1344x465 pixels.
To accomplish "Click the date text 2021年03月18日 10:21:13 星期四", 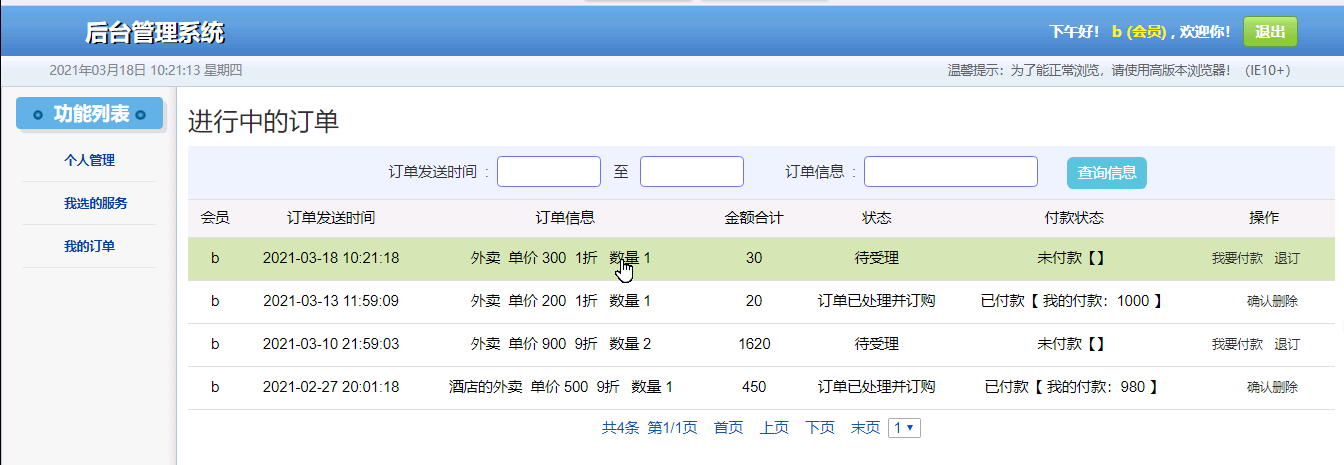I will 146,70.
